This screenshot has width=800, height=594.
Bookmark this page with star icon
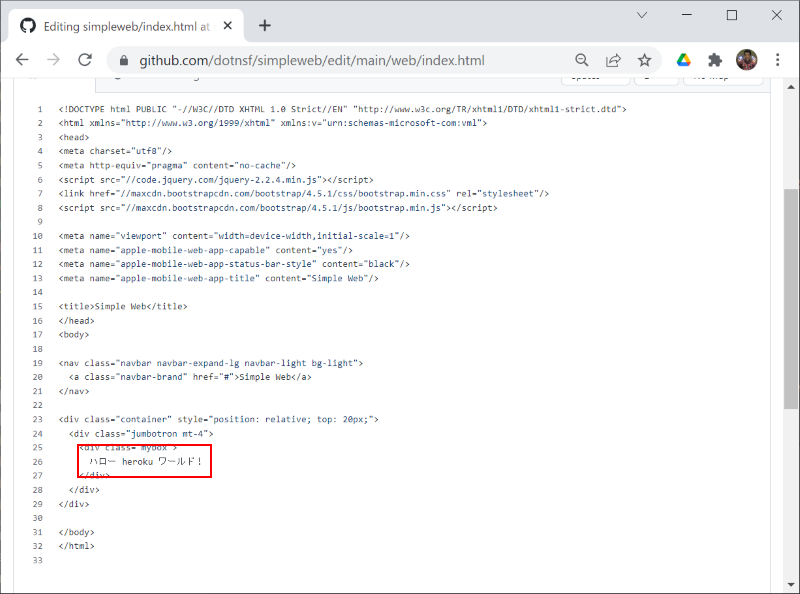pos(644,60)
